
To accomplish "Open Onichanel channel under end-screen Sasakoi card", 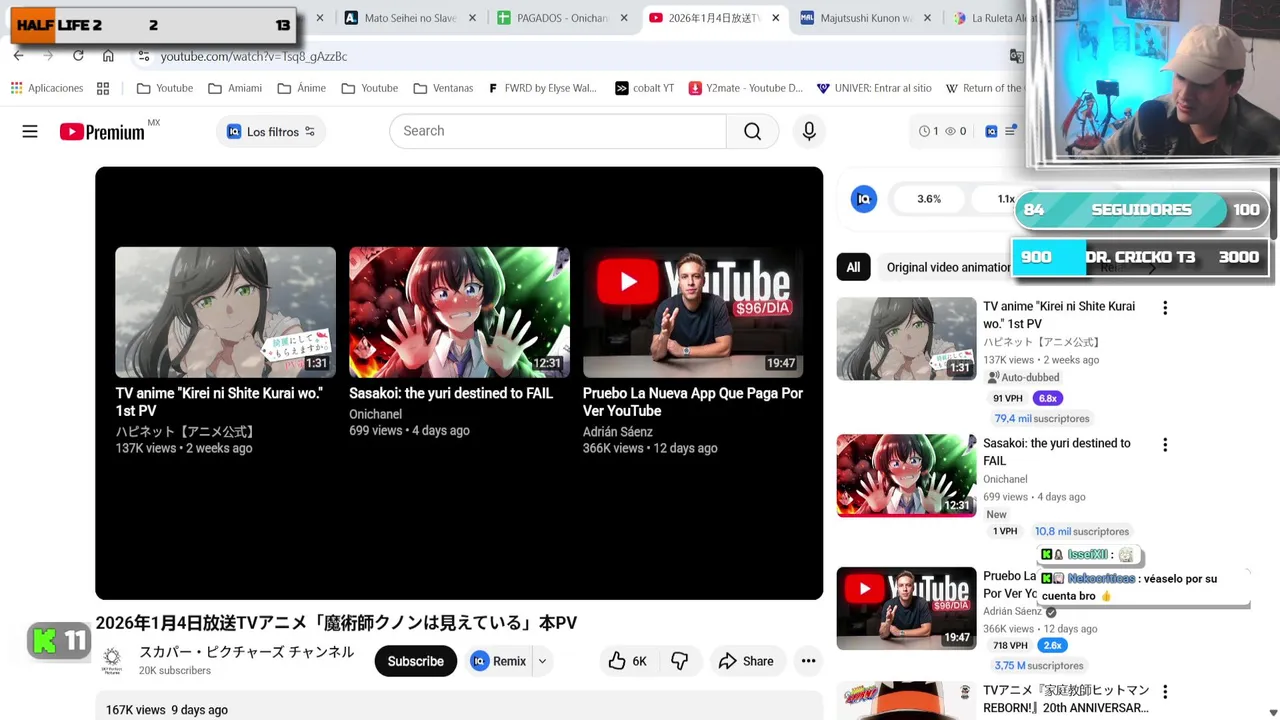I will 375,414.
